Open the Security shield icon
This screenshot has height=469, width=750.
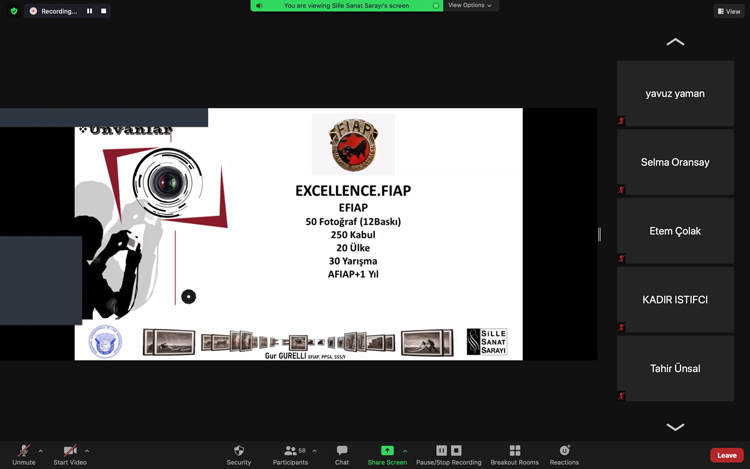(238, 451)
